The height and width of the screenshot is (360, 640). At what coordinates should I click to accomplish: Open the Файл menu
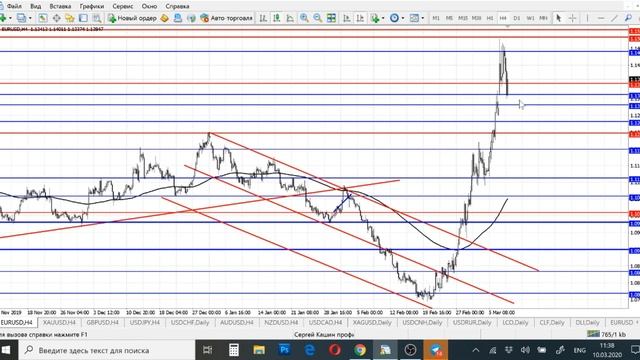(x=14, y=7)
